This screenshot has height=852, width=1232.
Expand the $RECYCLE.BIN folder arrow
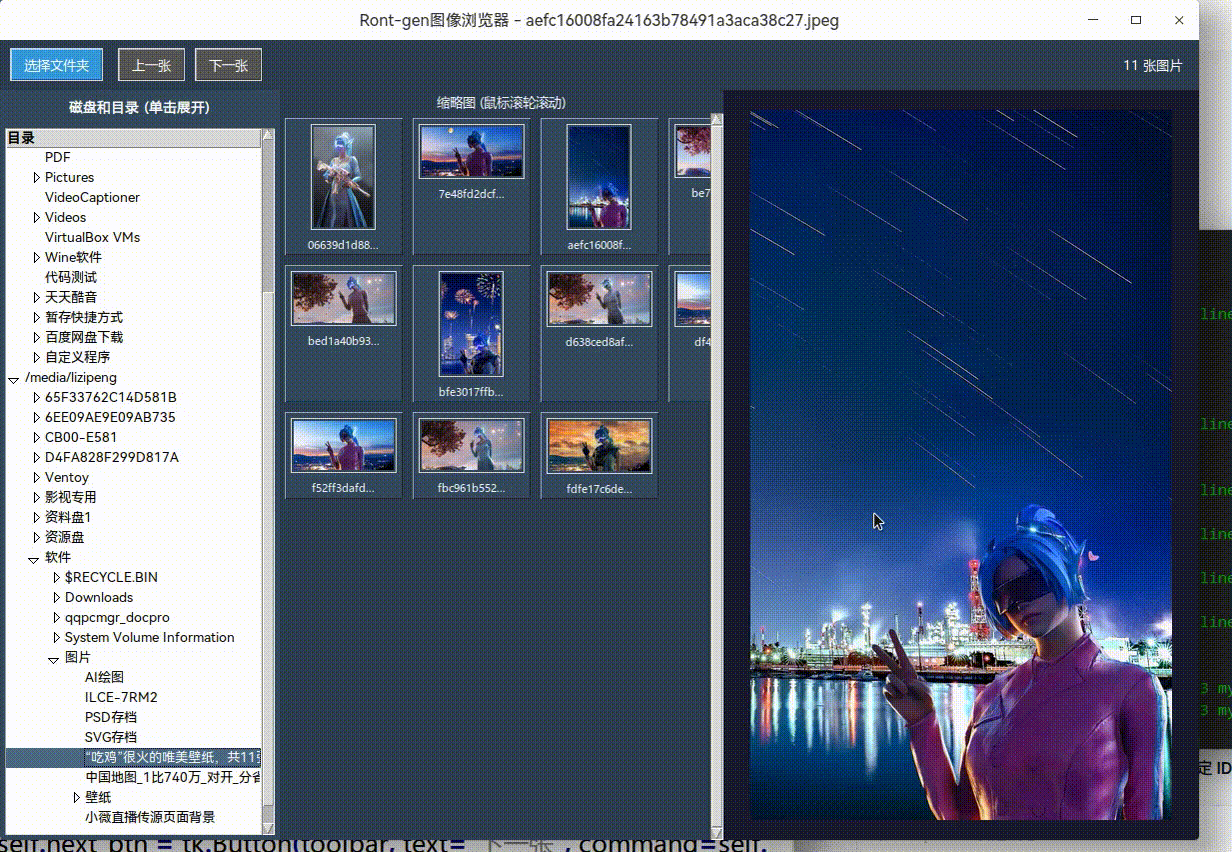click(57, 577)
